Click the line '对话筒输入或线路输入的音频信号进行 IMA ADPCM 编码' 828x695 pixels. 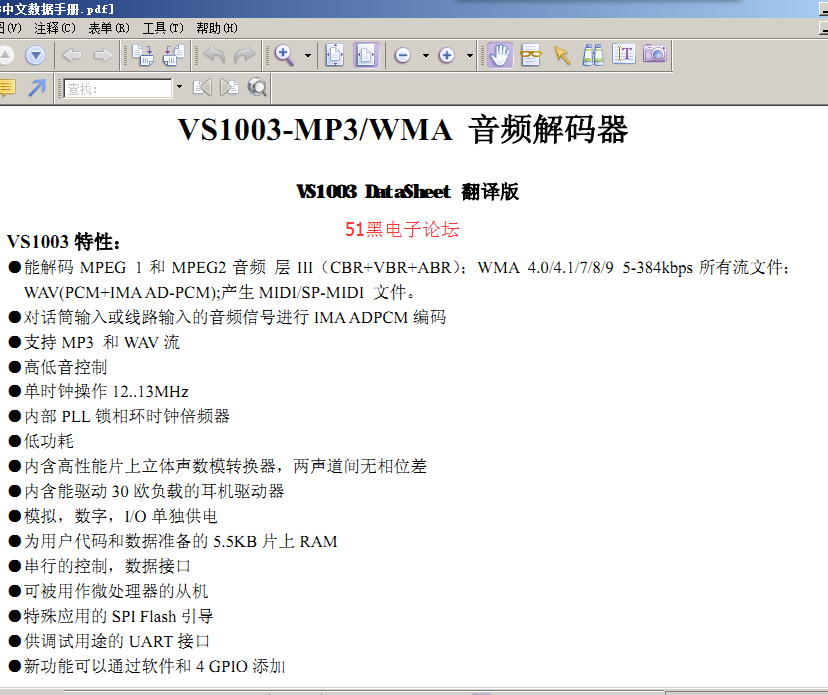click(x=235, y=317)
